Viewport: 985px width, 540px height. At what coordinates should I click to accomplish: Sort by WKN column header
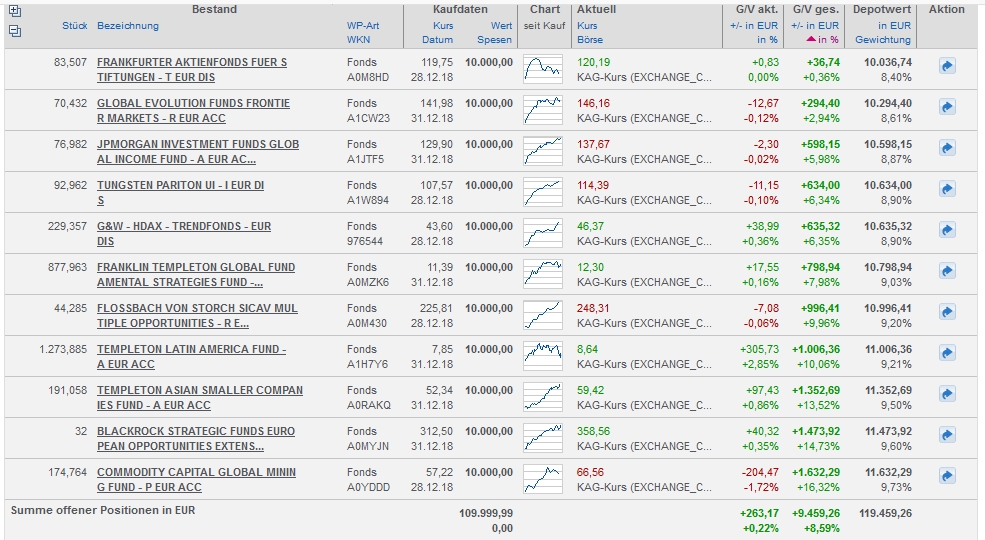358,40
